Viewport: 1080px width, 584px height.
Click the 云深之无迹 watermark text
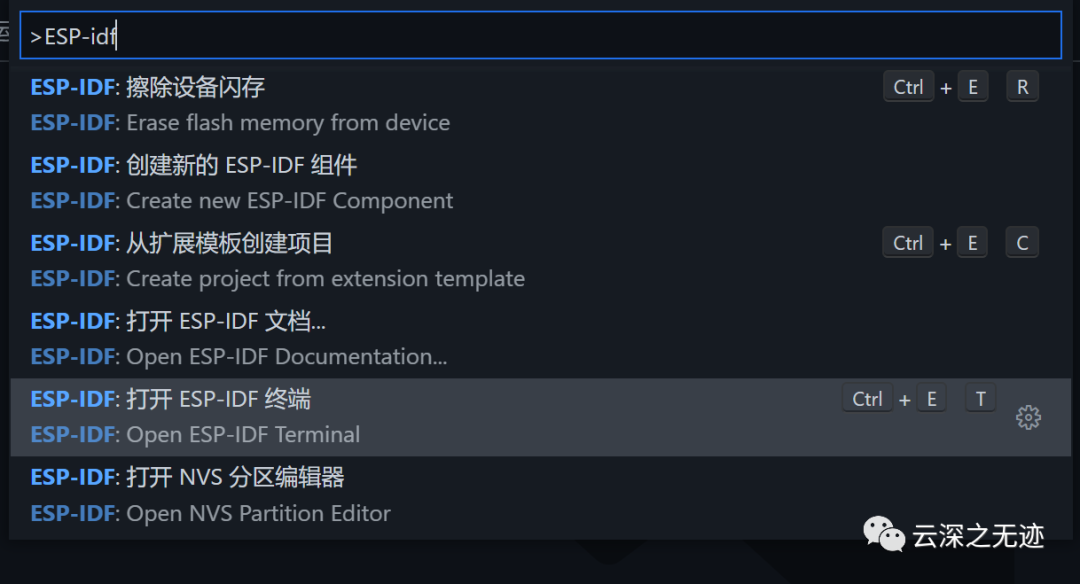978,536
